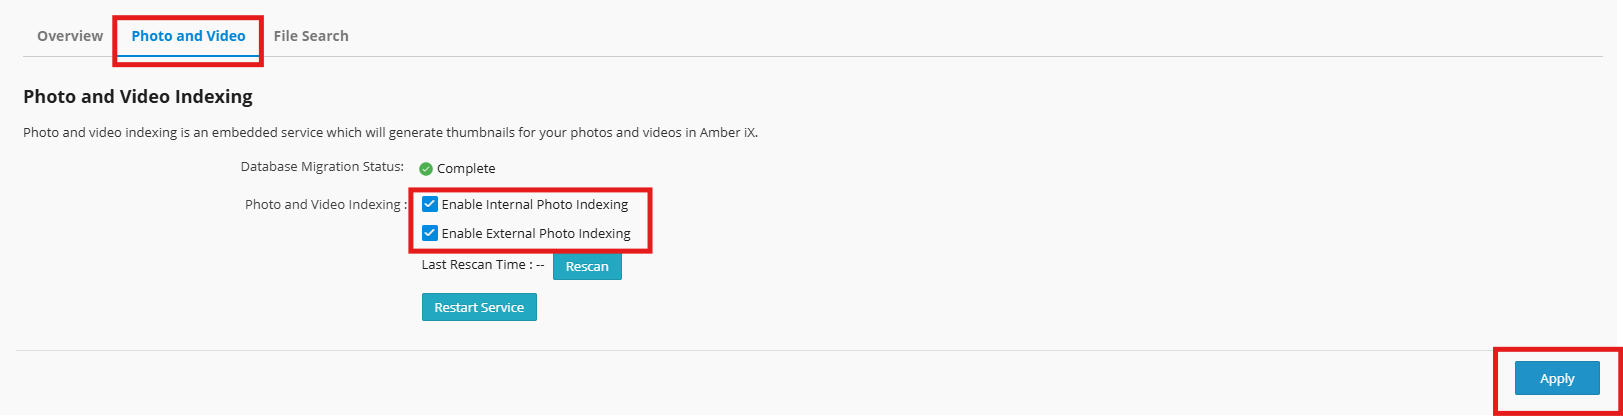Uncheck Enable Internal Photo Indexing checkbox
The image size is (1623, 416).
[430, 204]
